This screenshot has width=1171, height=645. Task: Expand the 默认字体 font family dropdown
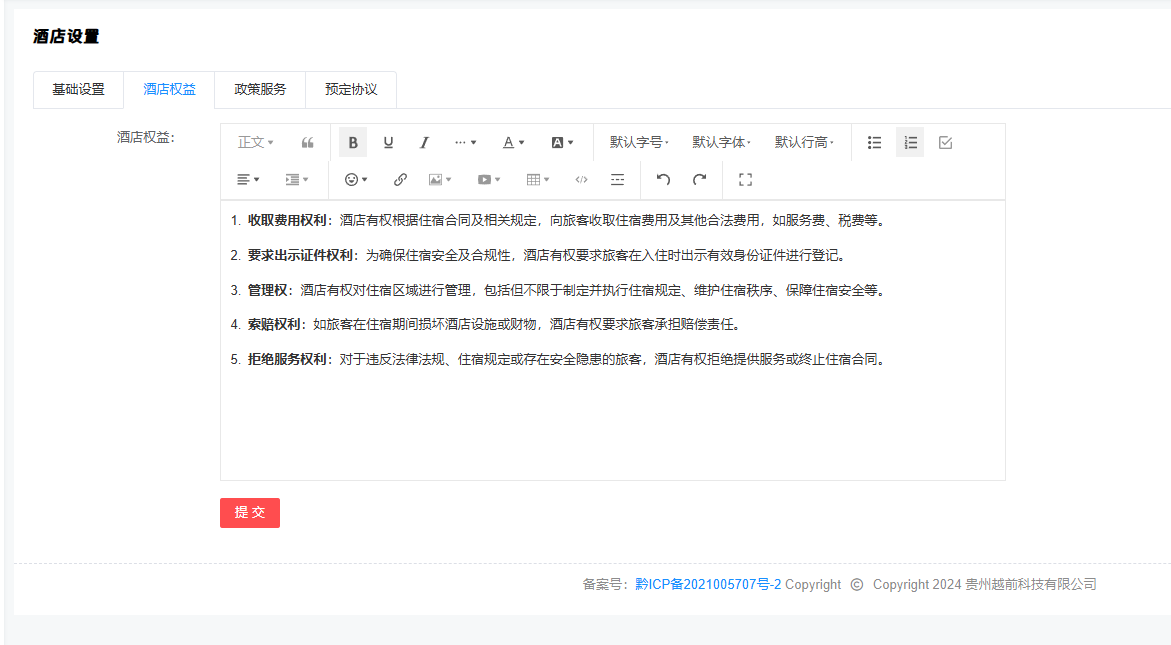[x=721, y=143]
